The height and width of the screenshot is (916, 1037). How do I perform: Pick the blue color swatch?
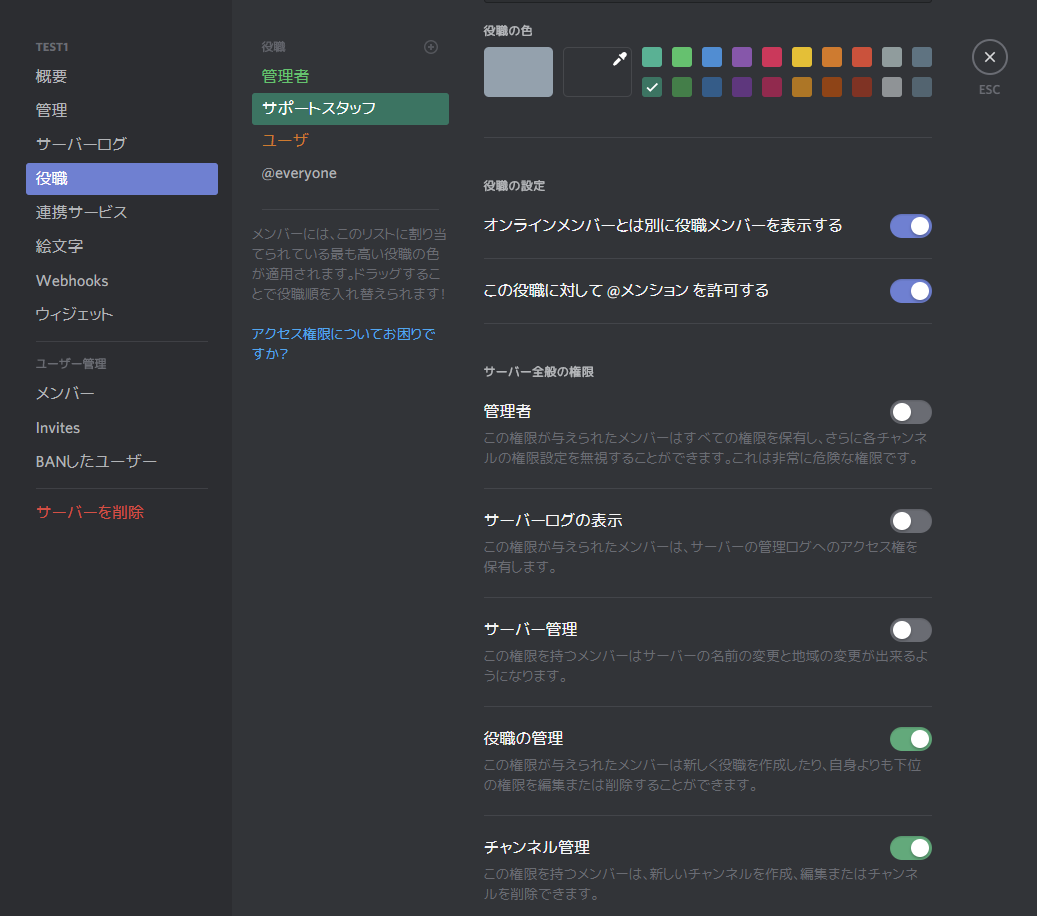click(712, 57)
